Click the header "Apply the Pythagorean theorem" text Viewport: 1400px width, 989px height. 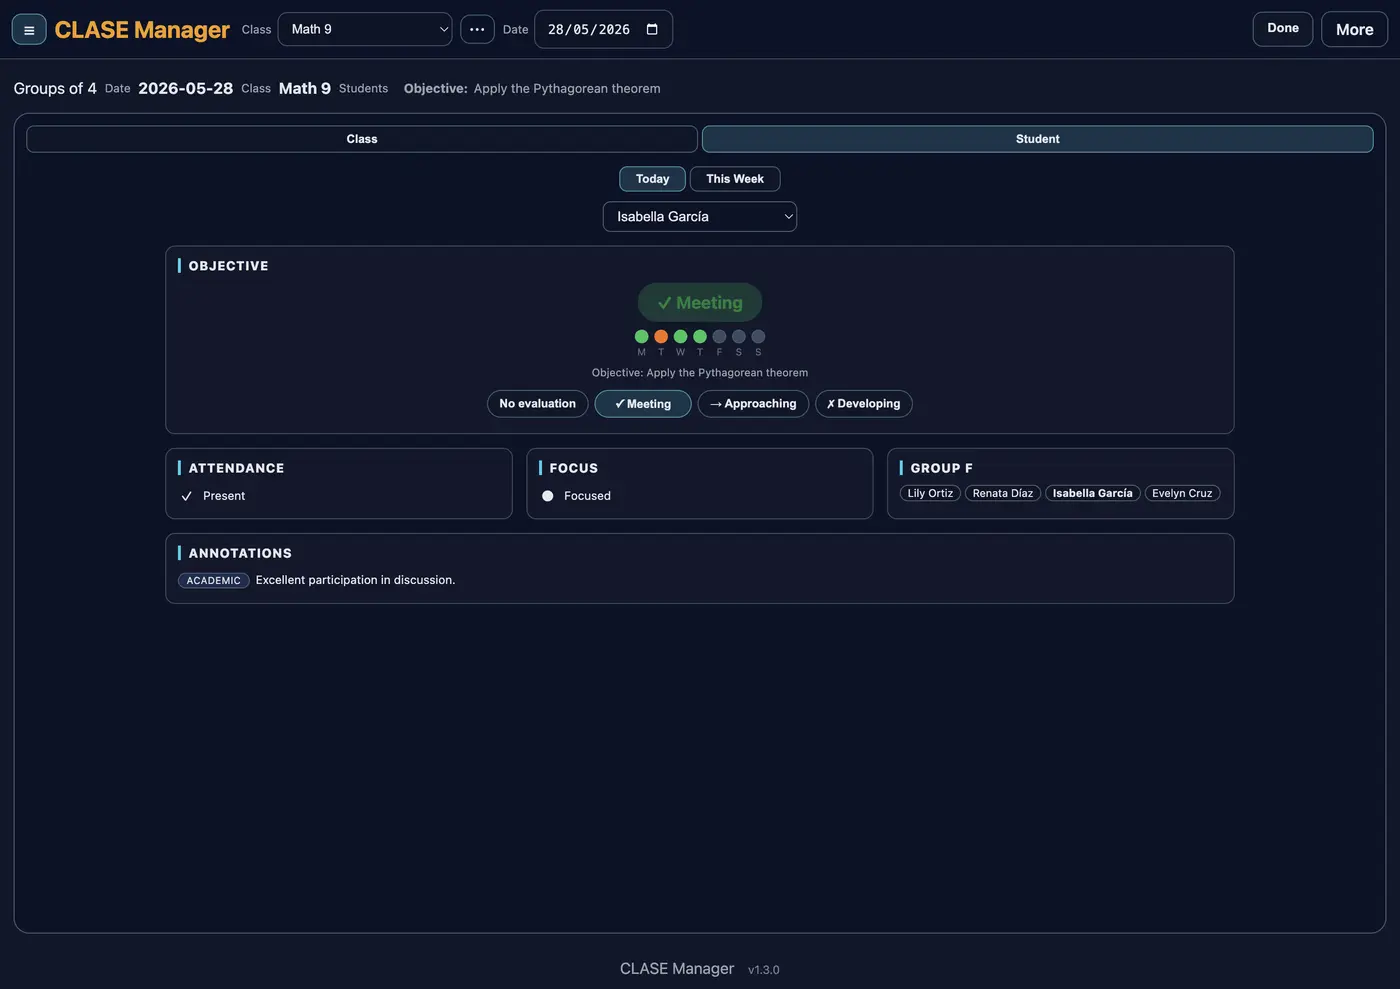point(567,88)
